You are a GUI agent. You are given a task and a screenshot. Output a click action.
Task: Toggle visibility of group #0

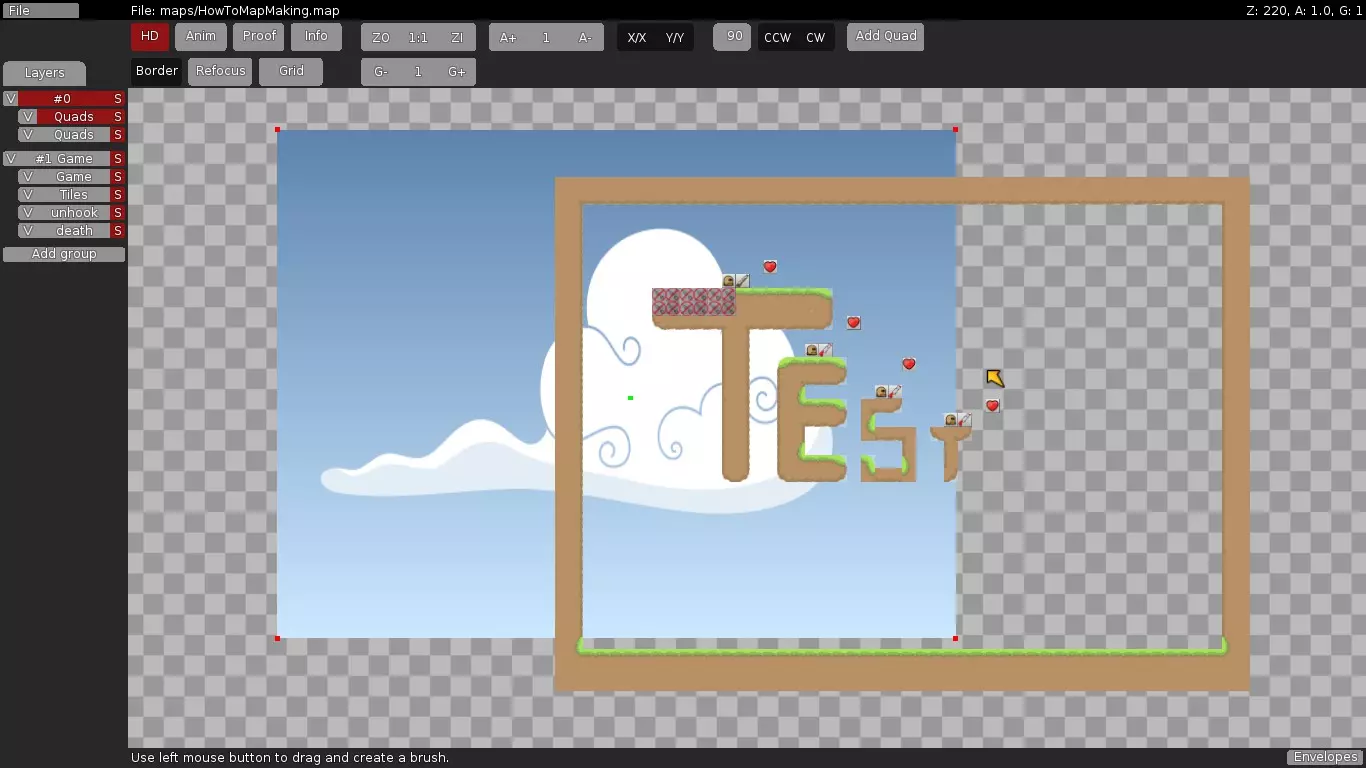coord(11,99)
